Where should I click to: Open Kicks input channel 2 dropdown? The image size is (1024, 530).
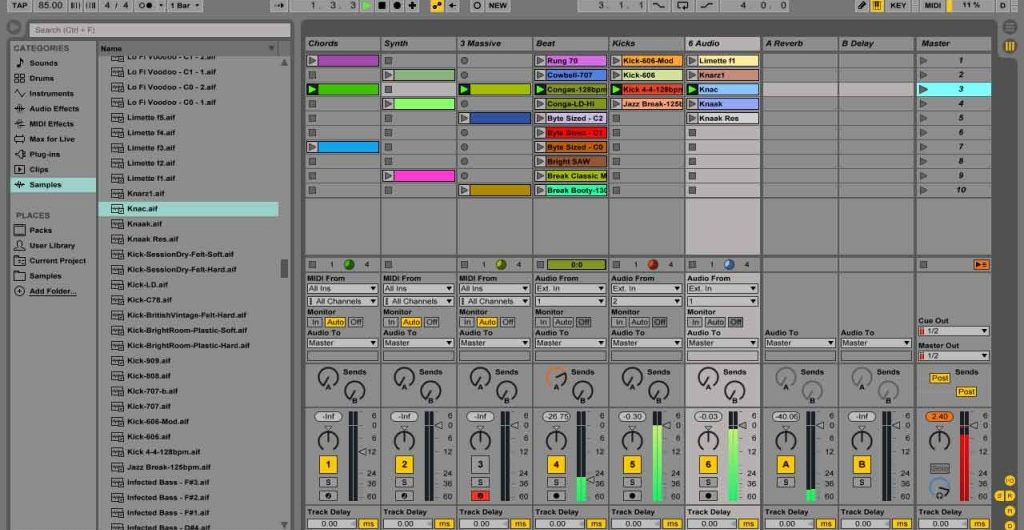click(x=647, y=302)
